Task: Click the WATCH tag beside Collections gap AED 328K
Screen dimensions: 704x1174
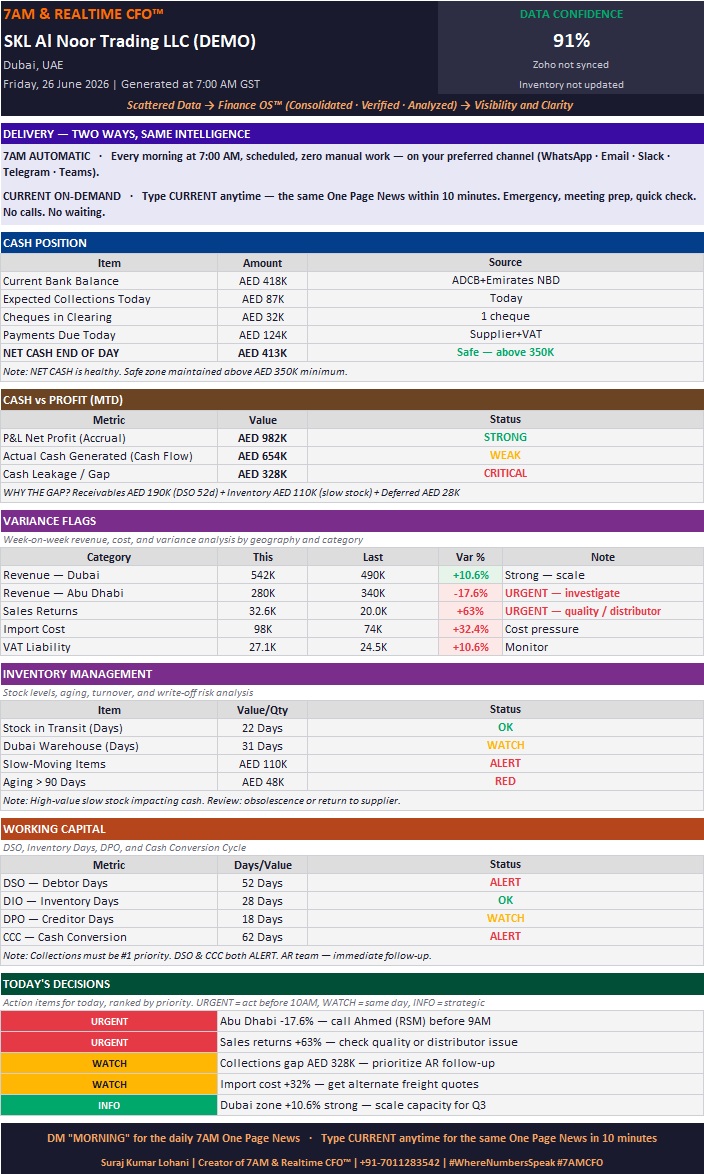Action: tap(109, 1063)
